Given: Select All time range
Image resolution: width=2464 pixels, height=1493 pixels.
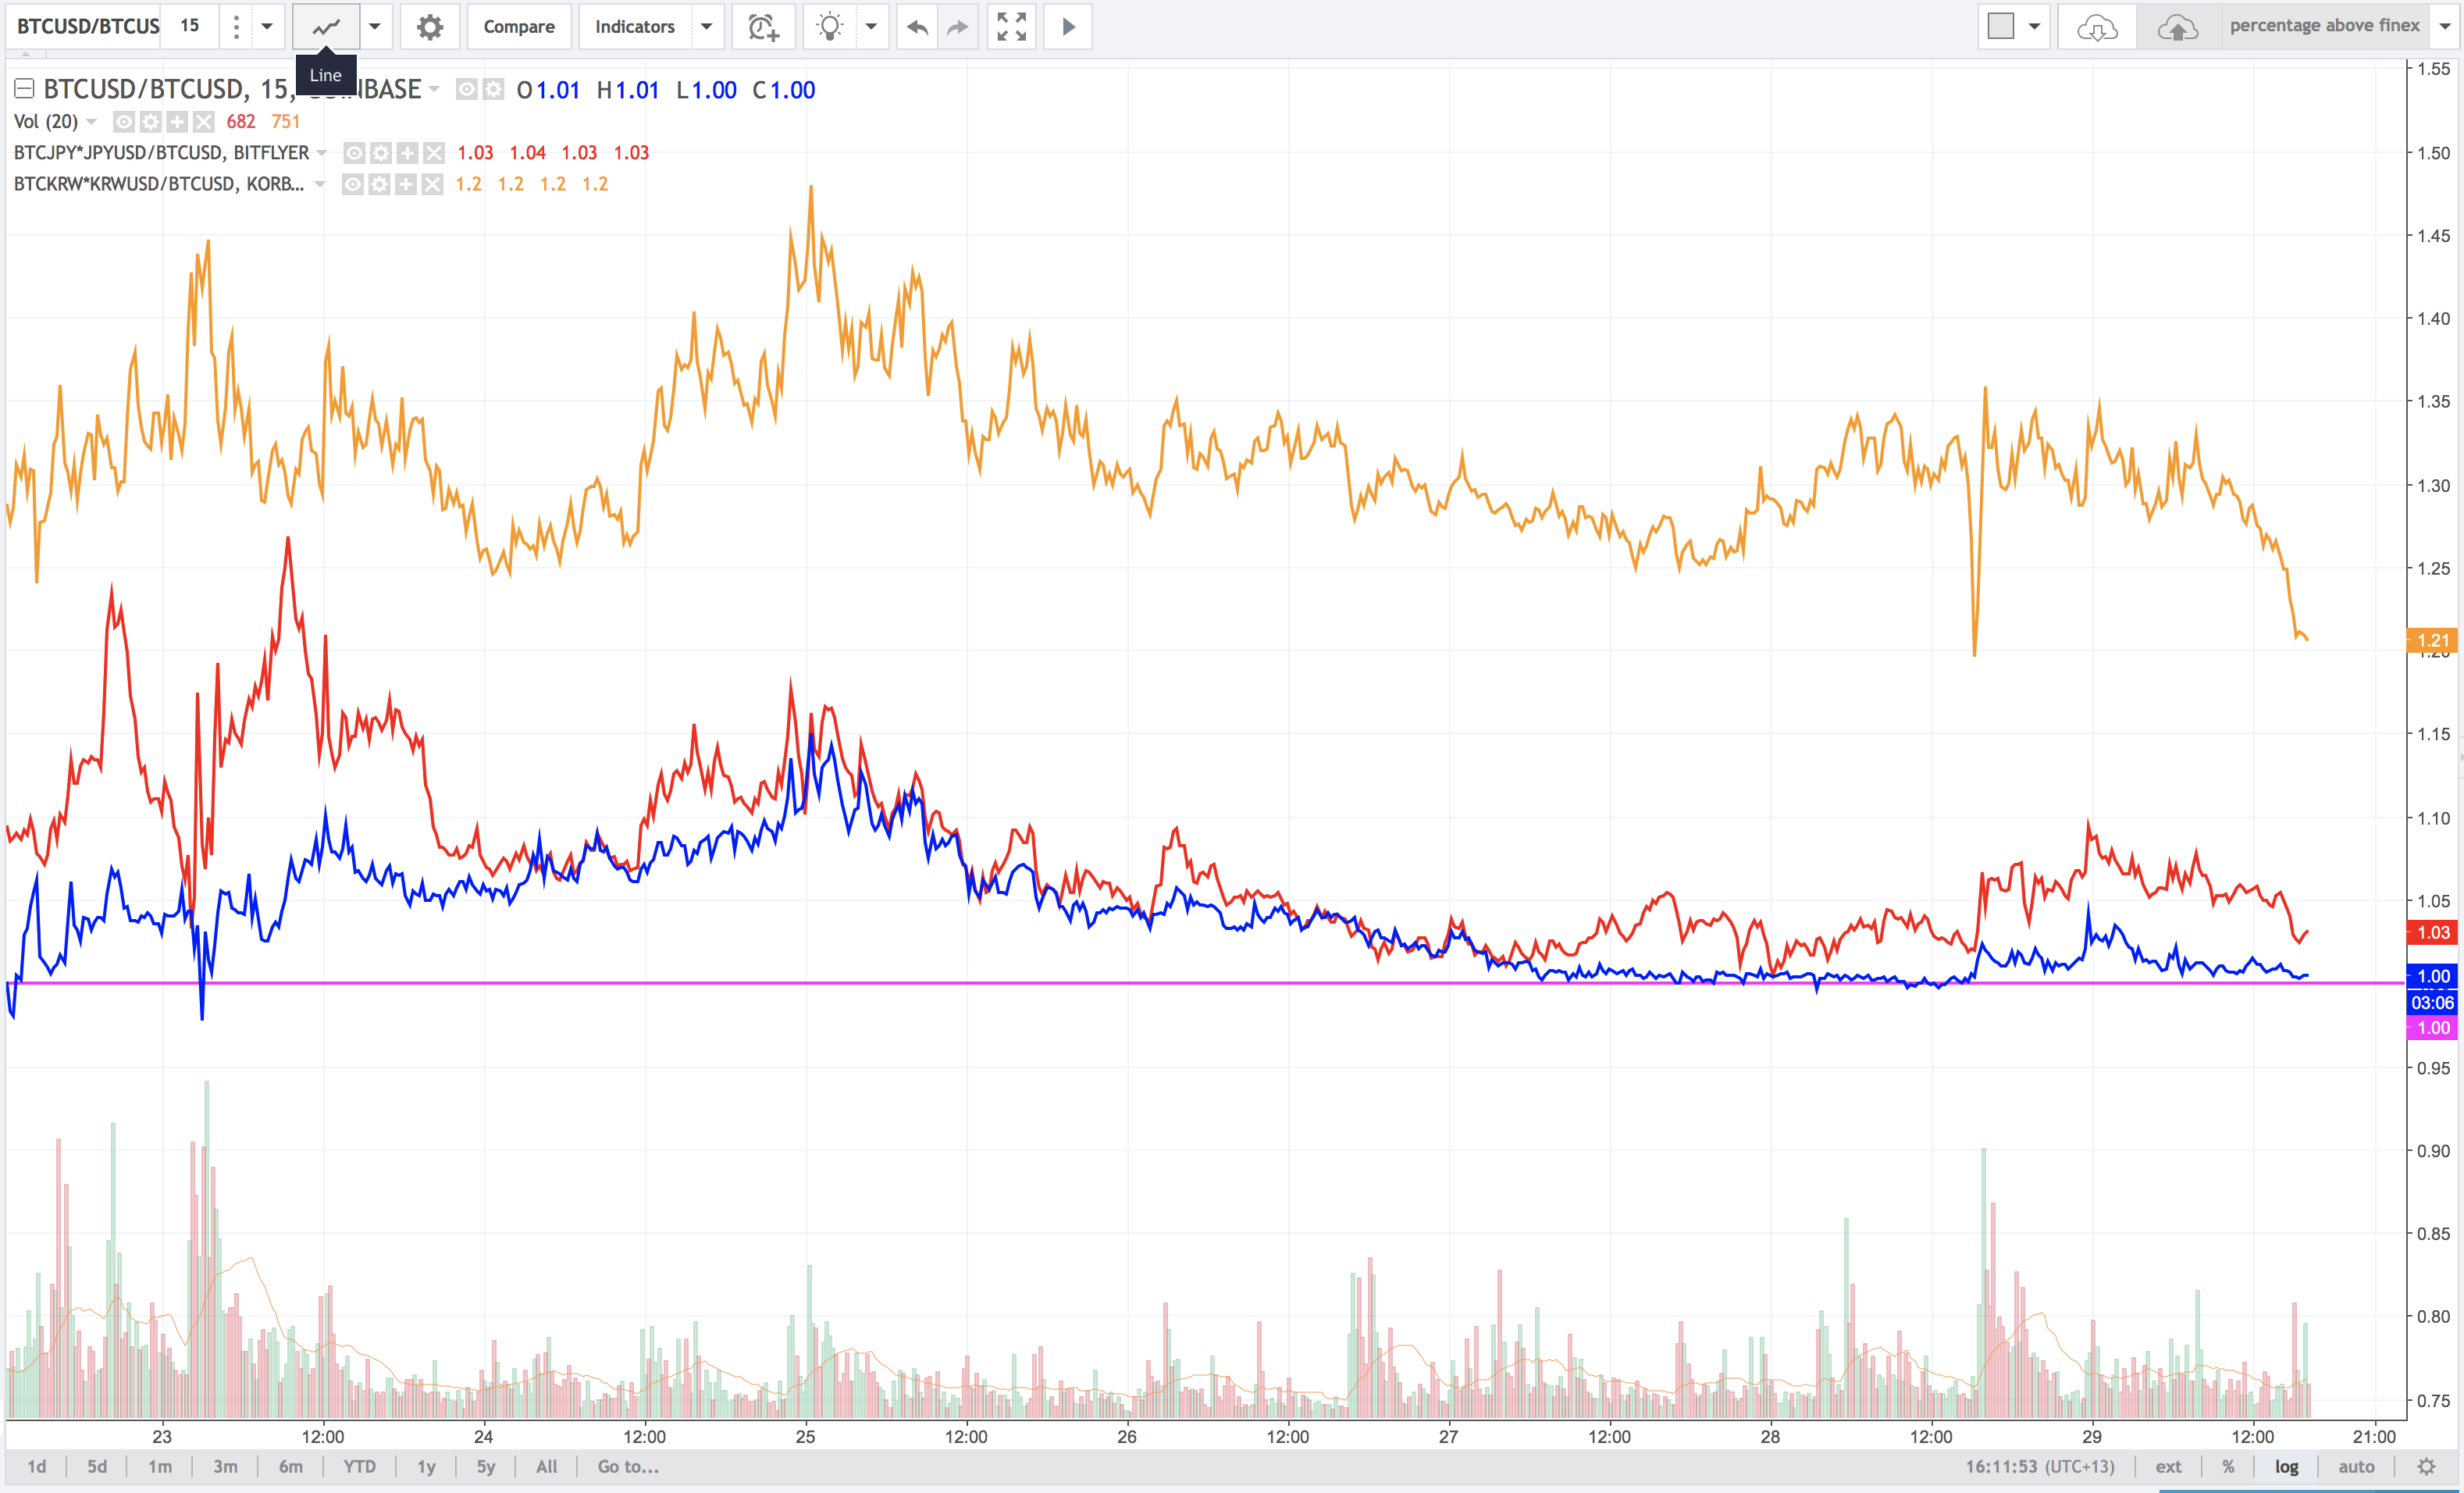Looking at the screenshot, I should [547, 1466].
